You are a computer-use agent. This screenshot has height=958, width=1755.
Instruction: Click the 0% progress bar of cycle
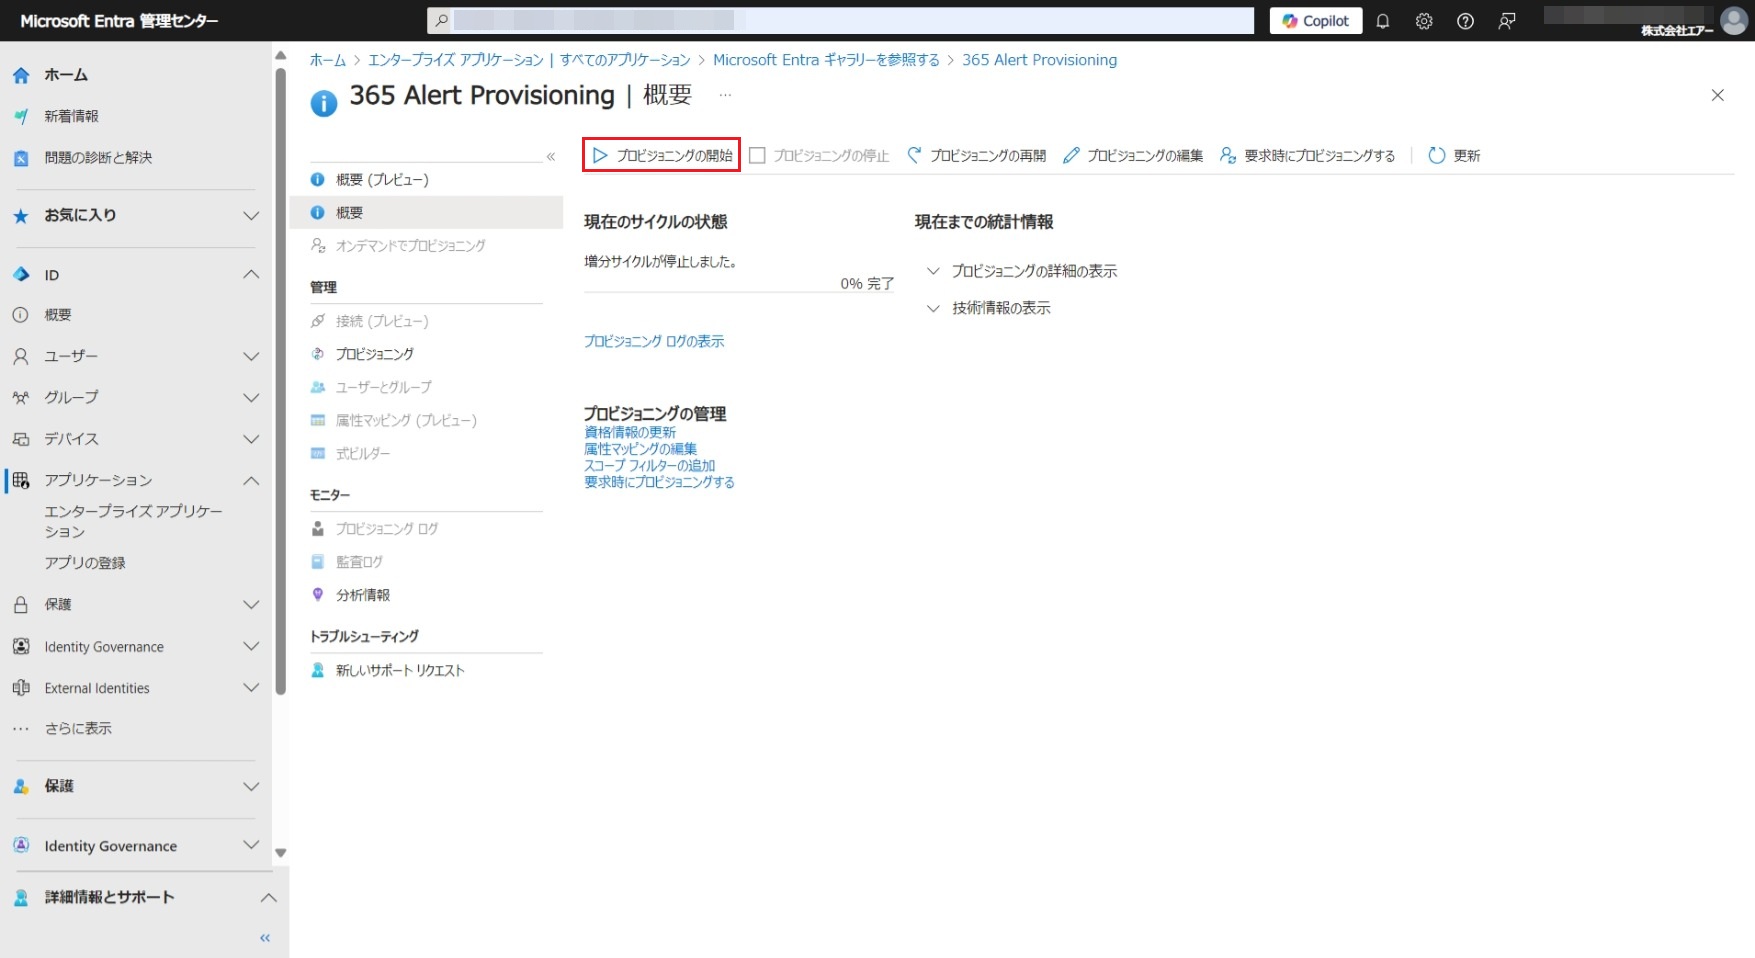pyautogui.click(x=738, y=292)
